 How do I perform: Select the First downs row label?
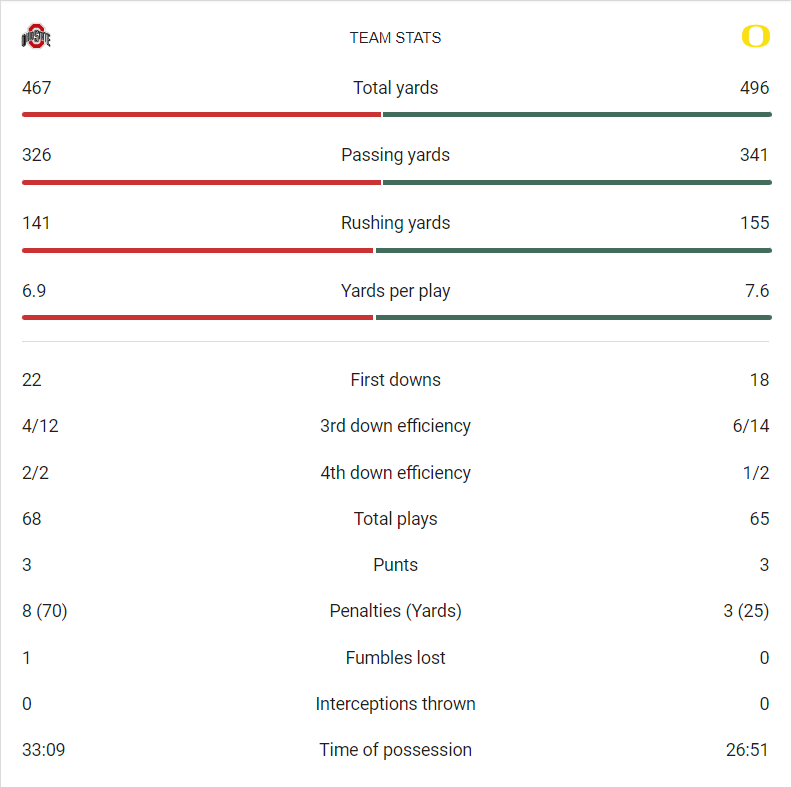click(x=395, y=380)
